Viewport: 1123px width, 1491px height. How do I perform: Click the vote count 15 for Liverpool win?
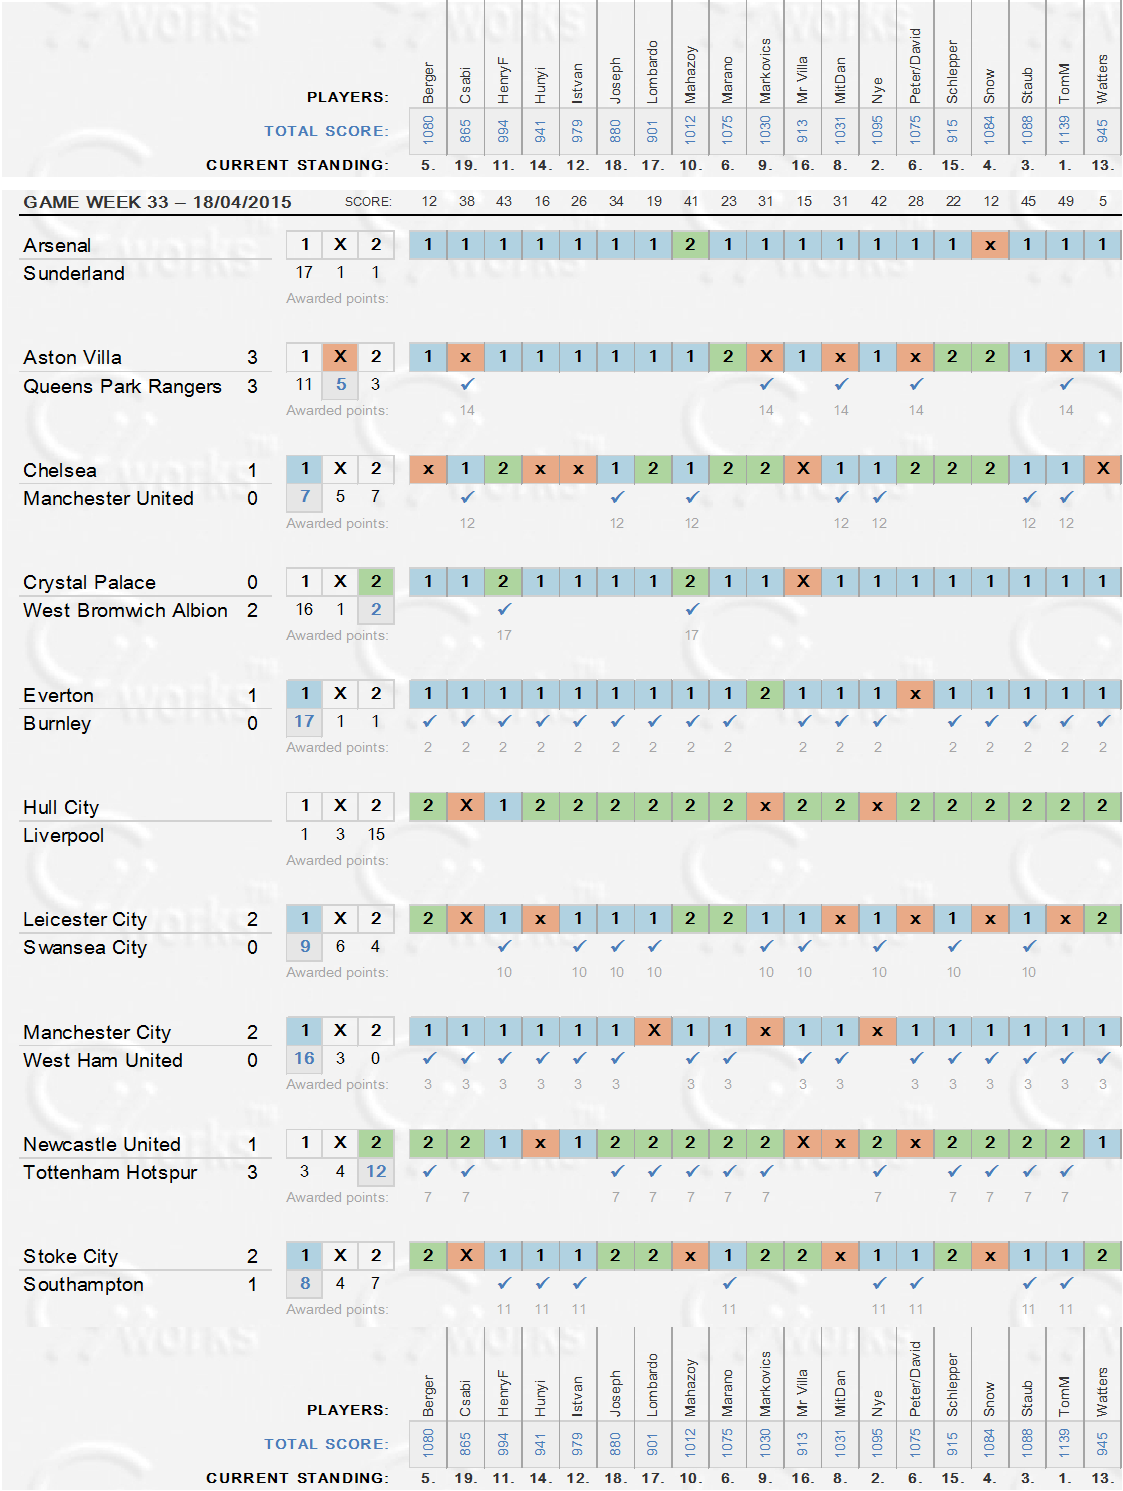point(376,834)
